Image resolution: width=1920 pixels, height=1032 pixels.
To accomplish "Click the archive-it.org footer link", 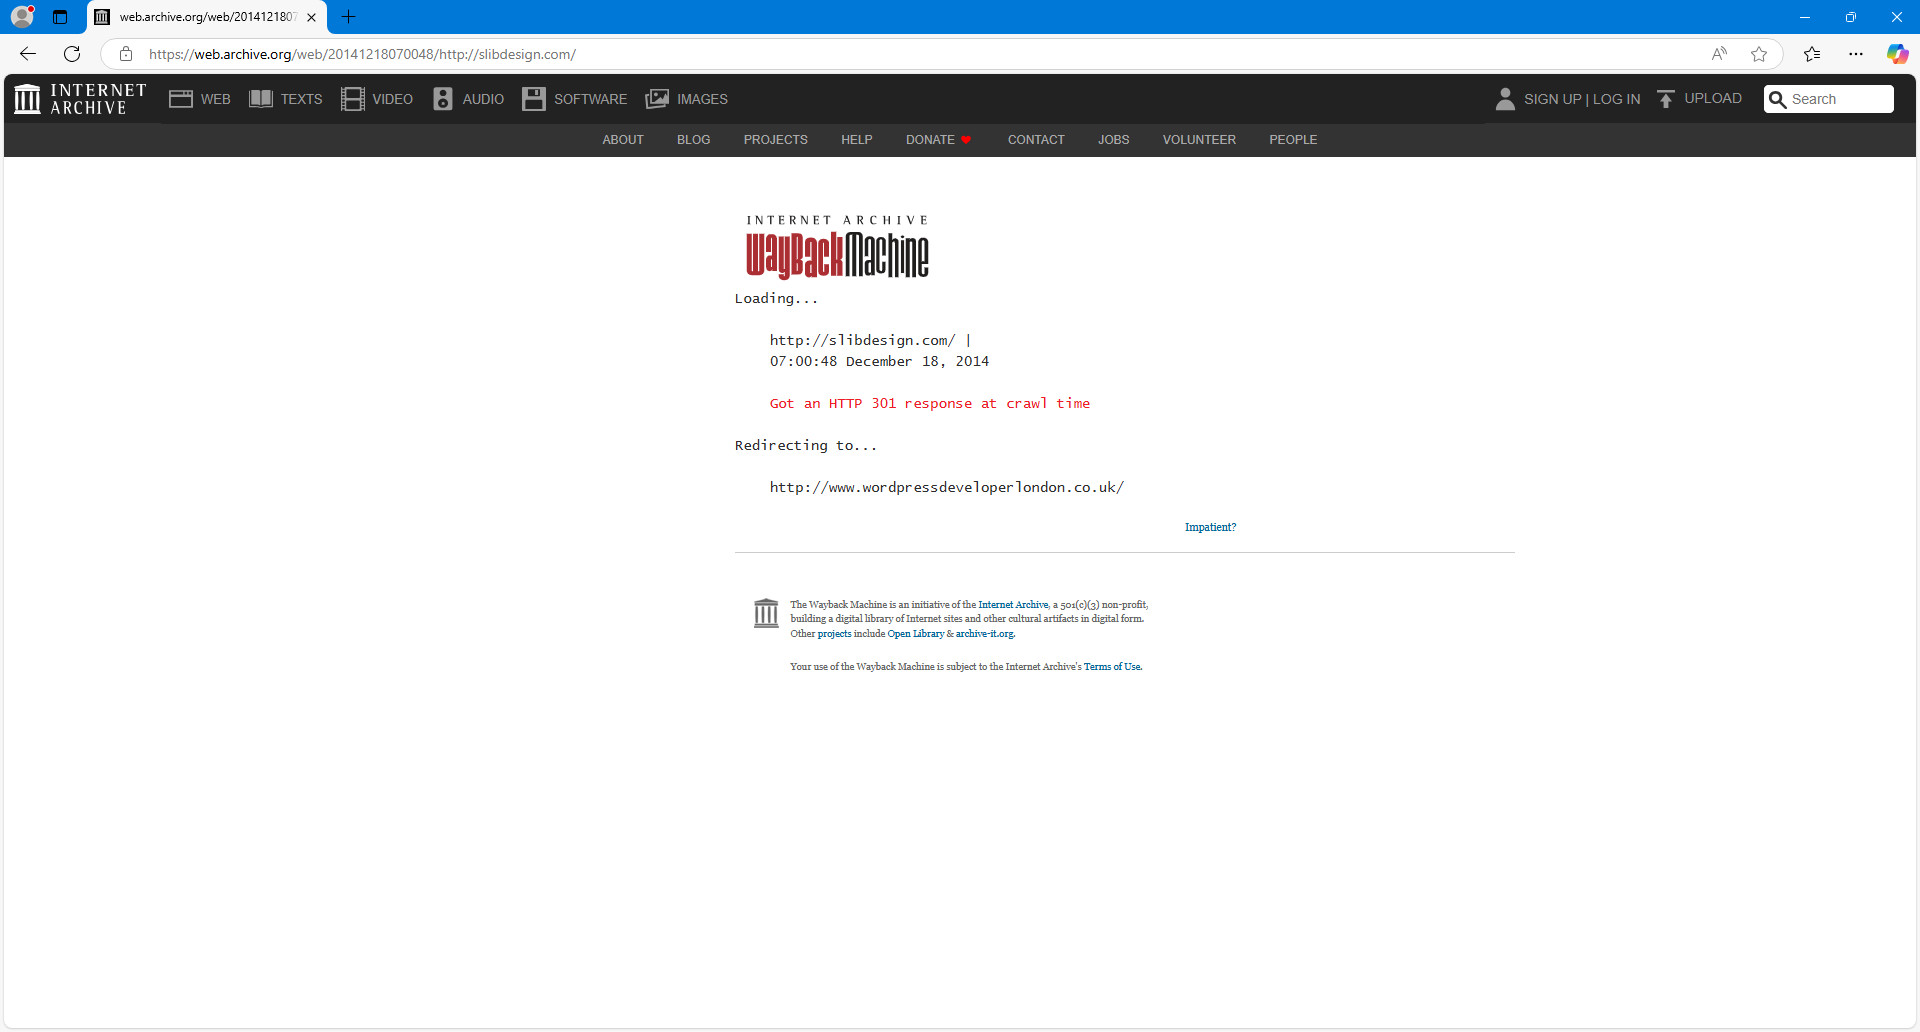I will [985, 634].
